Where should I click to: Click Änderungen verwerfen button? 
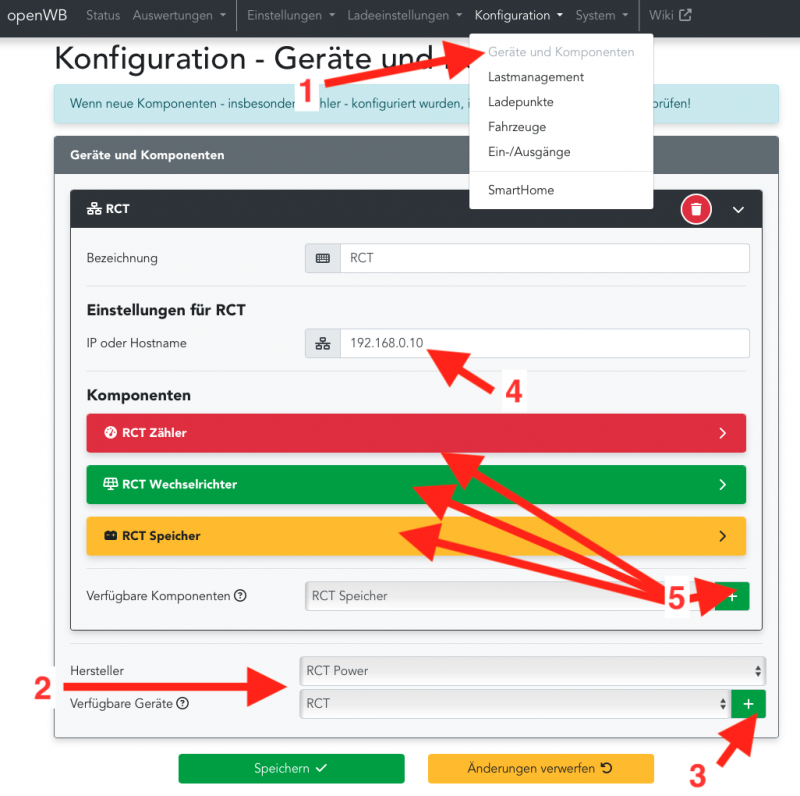[540, 768]
